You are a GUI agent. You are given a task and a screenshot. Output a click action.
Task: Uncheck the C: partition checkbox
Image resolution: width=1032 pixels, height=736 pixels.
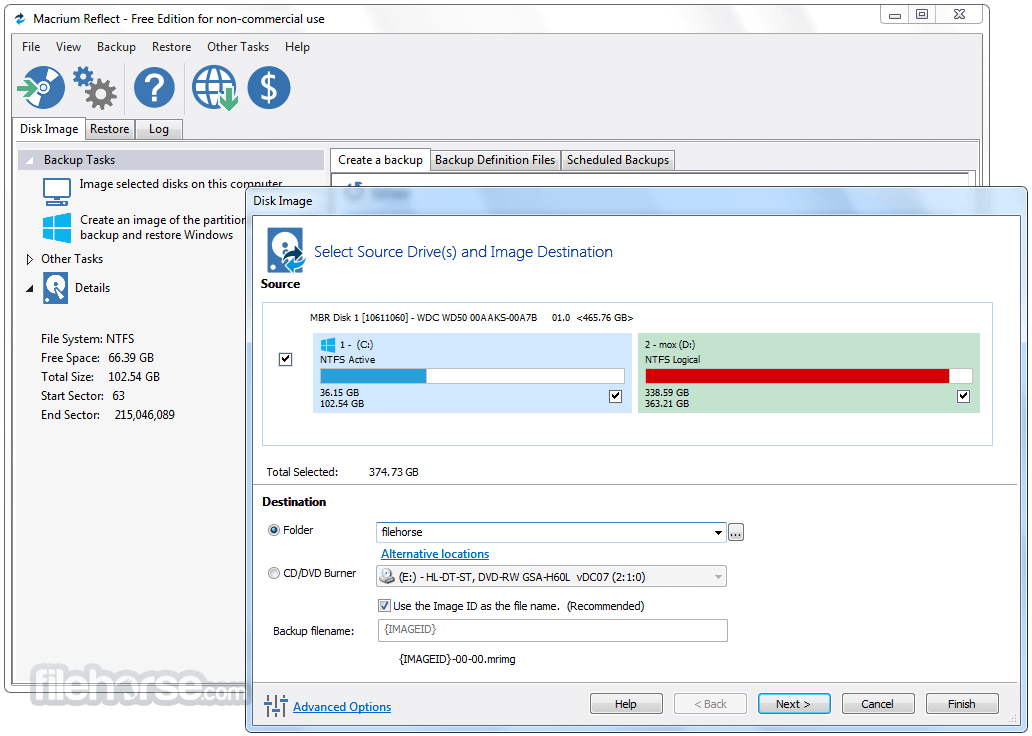(x=615, y=396)
